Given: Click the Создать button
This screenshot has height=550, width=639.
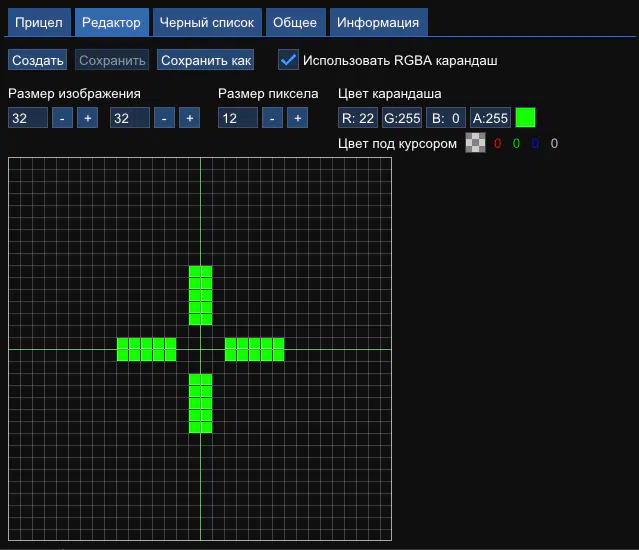Looking at the screenshot, I should pos(38,61).
